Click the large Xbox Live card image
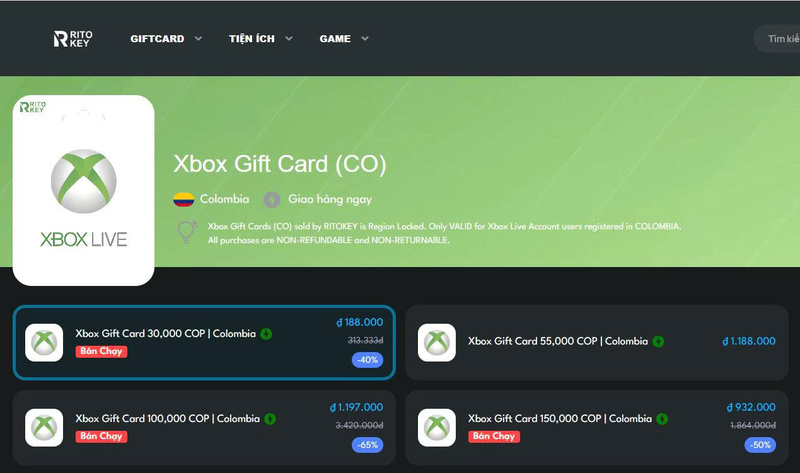This screenshot has height=473, width=800. point(84,190)
